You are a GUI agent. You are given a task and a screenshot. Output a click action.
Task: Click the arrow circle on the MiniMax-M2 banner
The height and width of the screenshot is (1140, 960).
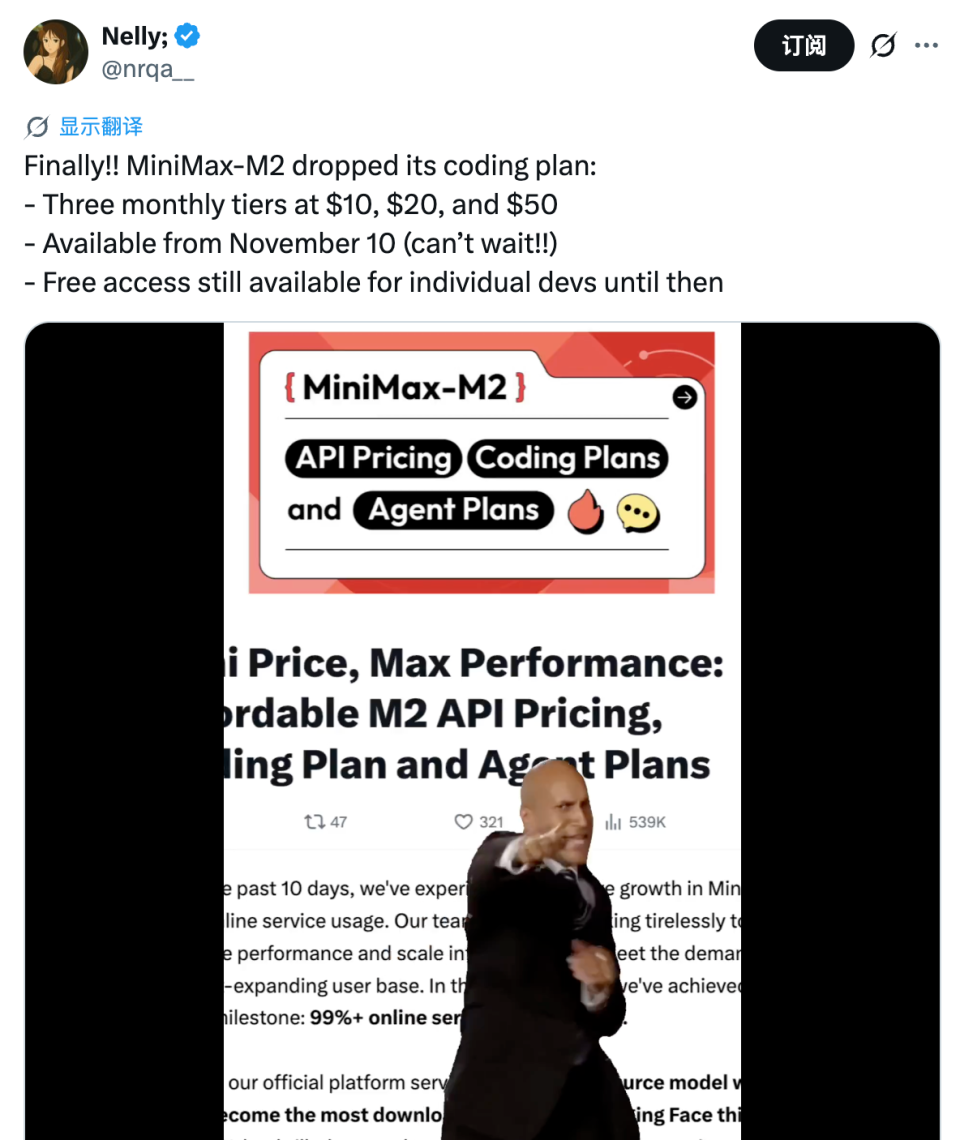[x=684, y=397]
